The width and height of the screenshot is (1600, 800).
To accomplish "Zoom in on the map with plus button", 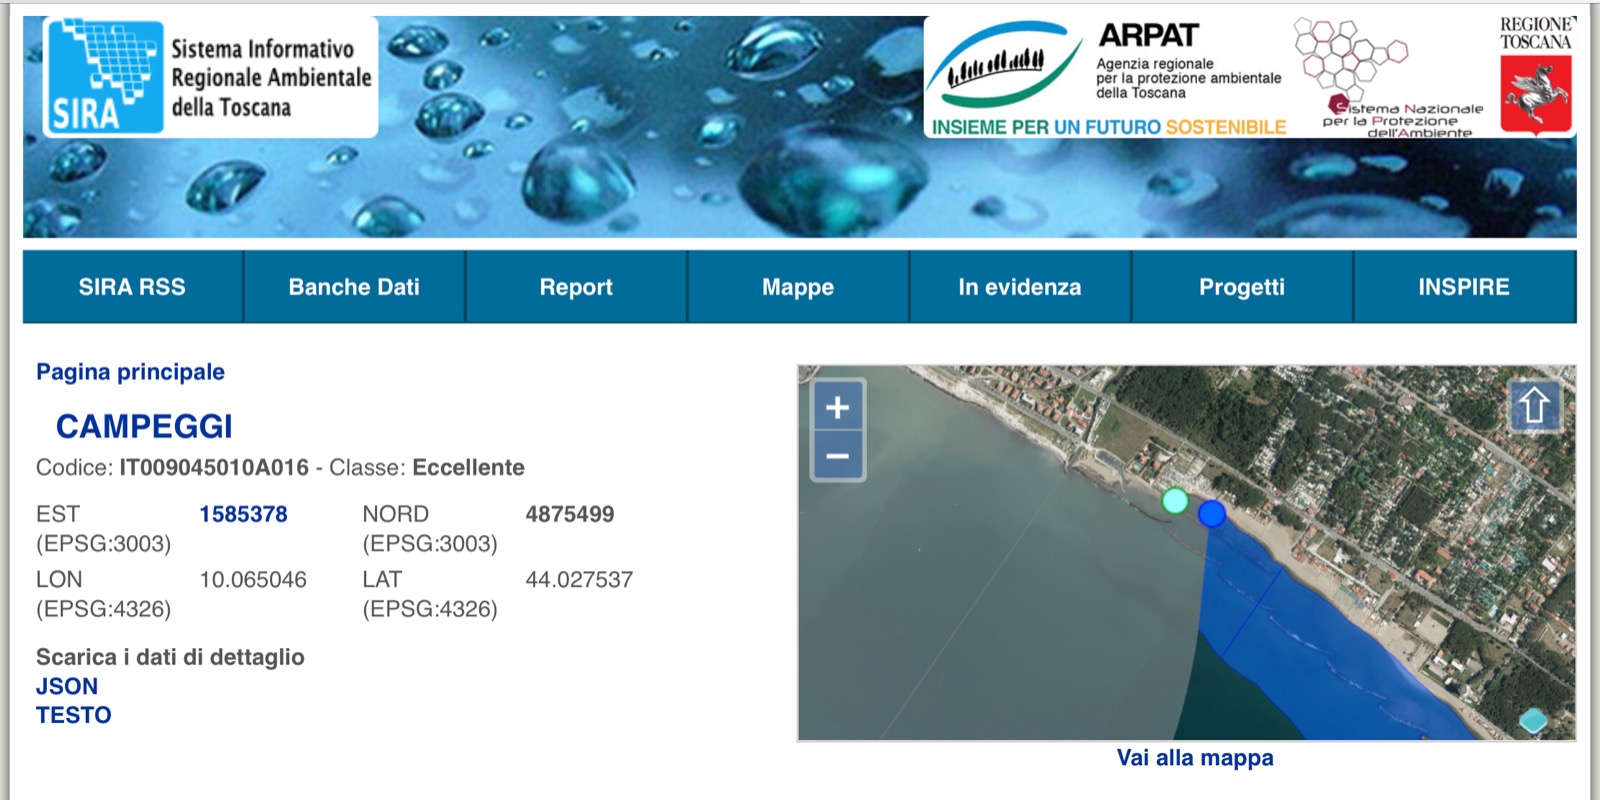I will (837, 407).
